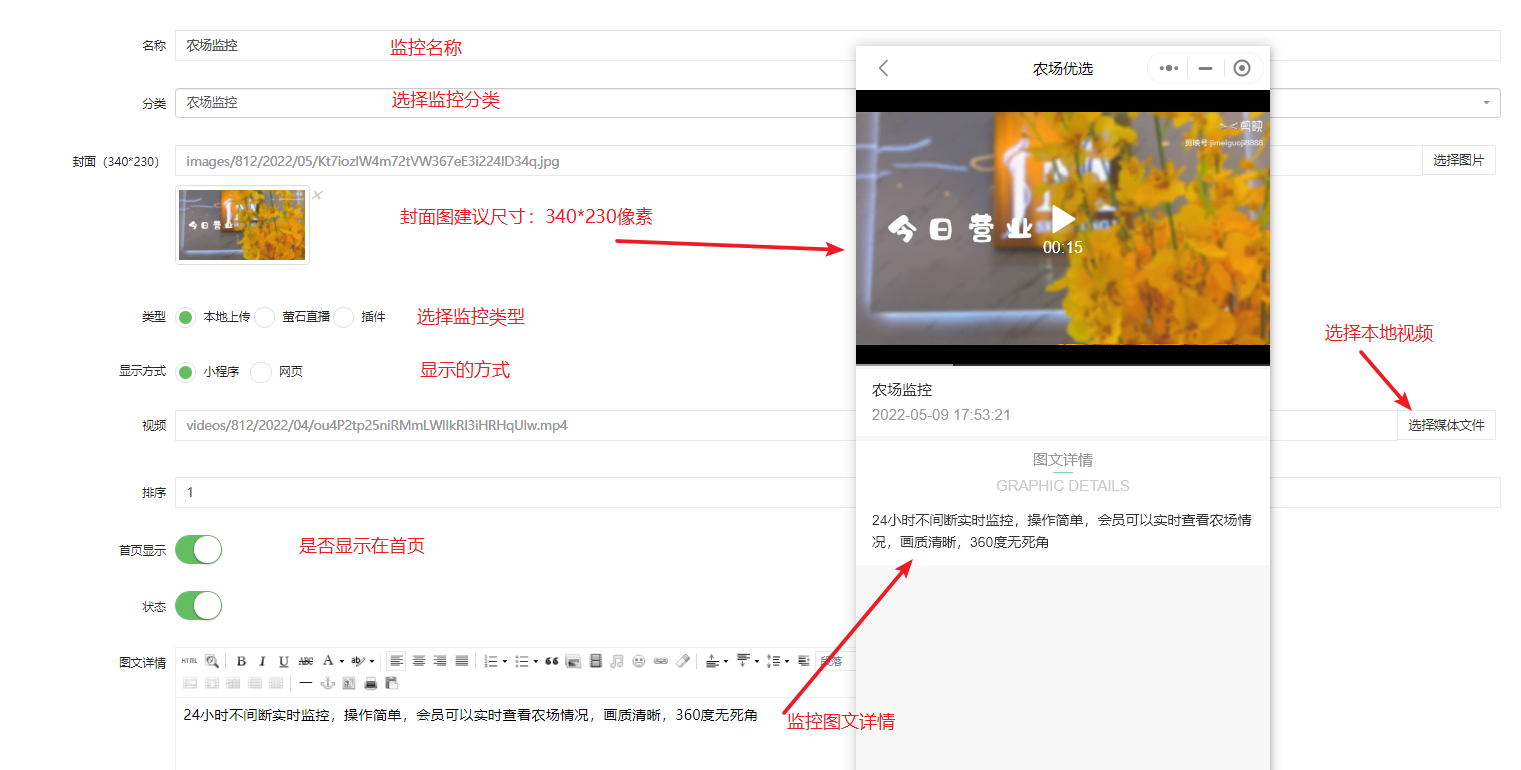1521x770 pixels.
Task: Insert a hyperlink via chain icon
Action: click(x=661, y=661)
